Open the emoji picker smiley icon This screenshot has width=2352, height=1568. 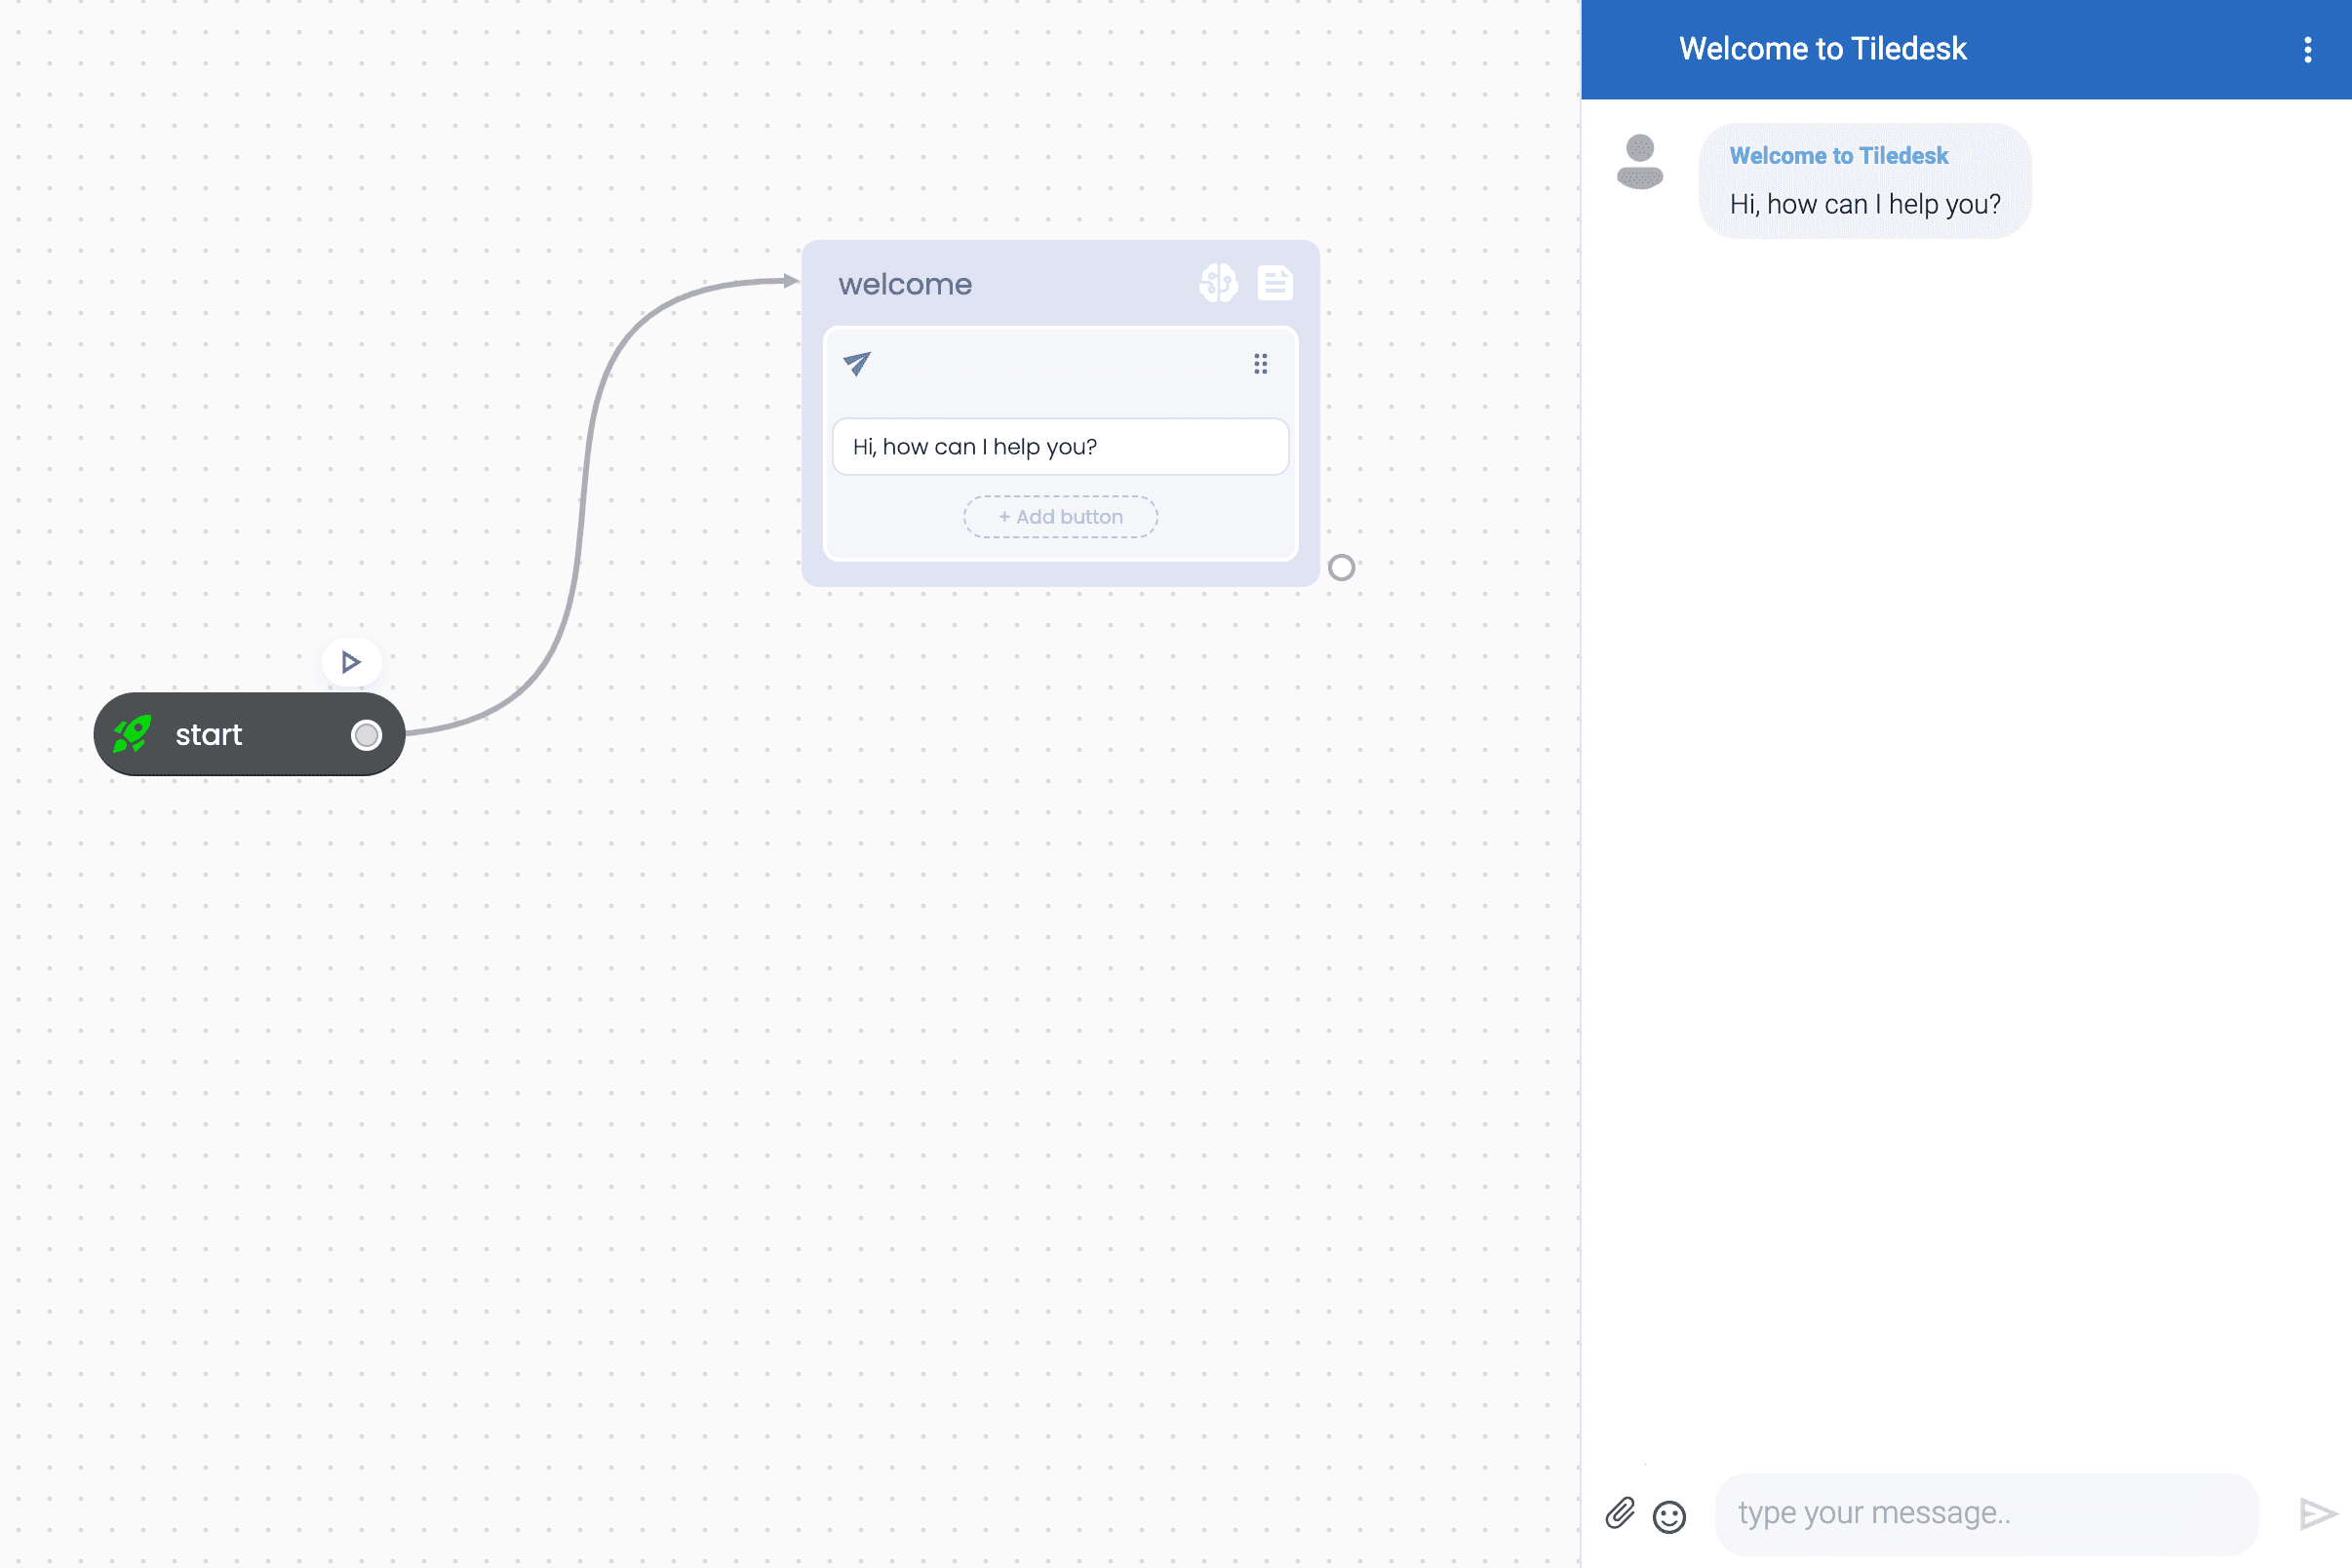tap(1669, 1516)
